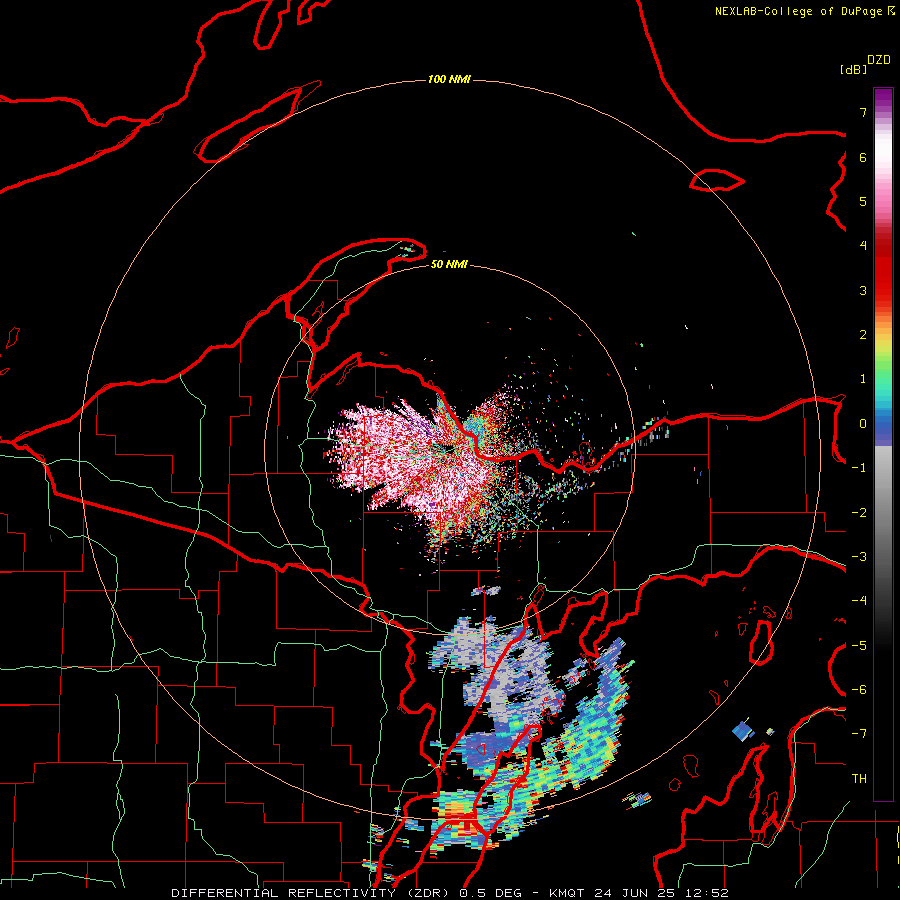This screenshot has width=900, height=900.
Task: Click the 24 JUN 25 date text
Action: pyautogui.click(x=635, y=893)
